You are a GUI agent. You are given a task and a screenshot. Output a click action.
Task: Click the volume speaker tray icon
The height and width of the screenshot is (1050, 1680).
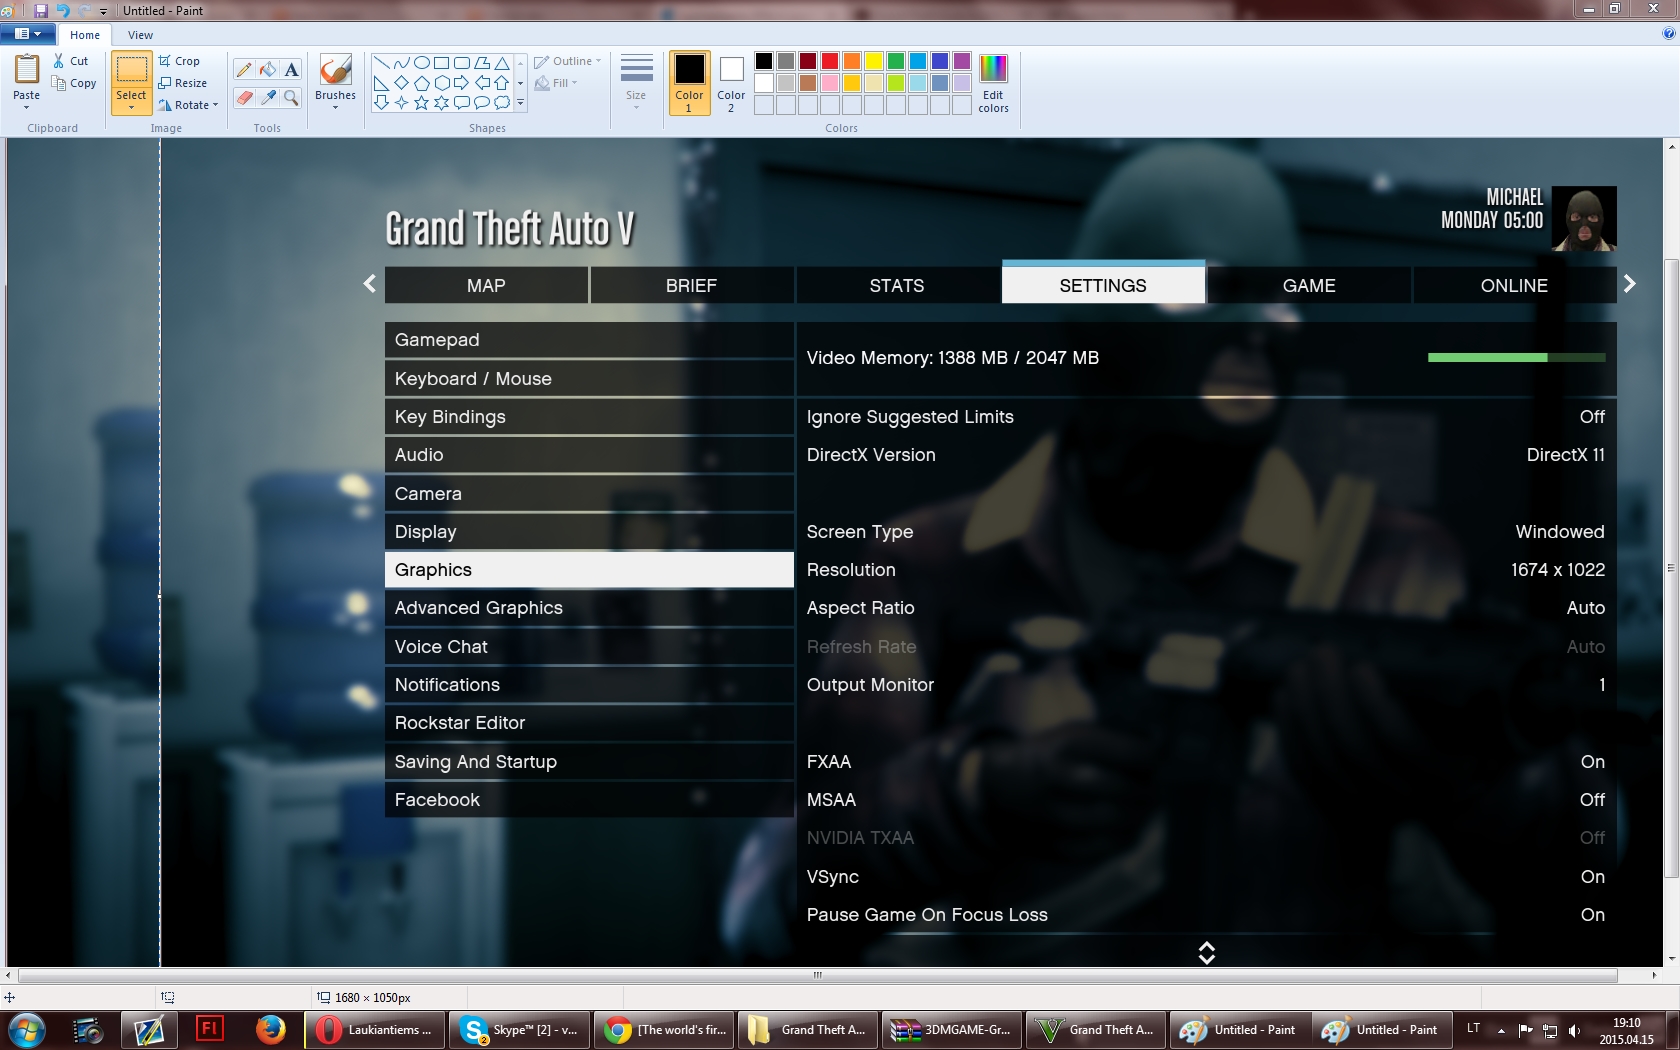(1575, 1030)
